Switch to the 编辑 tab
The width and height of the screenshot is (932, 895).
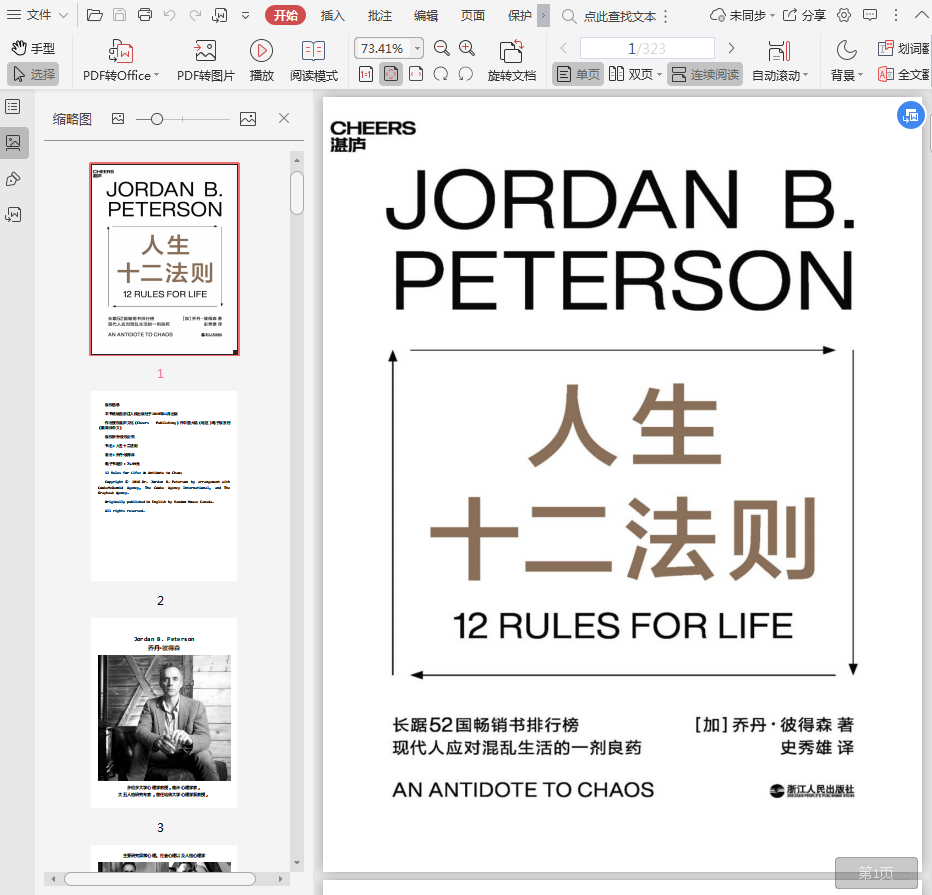(426, 15)
